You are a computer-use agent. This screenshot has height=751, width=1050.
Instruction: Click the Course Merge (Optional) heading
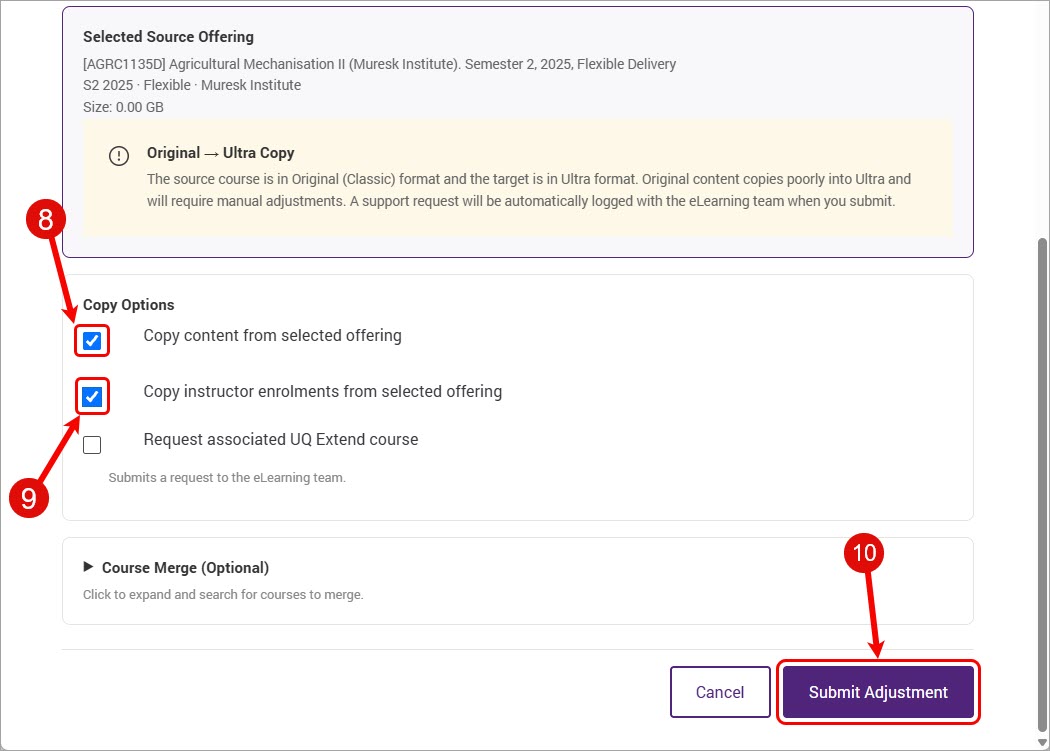pyautogui.click(x=185, y=567)
